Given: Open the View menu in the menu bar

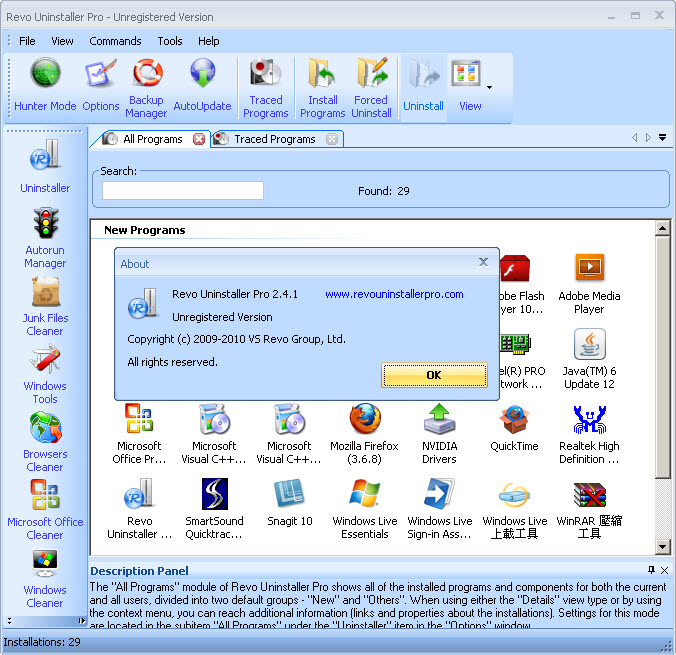Looking at the screenshot, I should pos(62,41).
